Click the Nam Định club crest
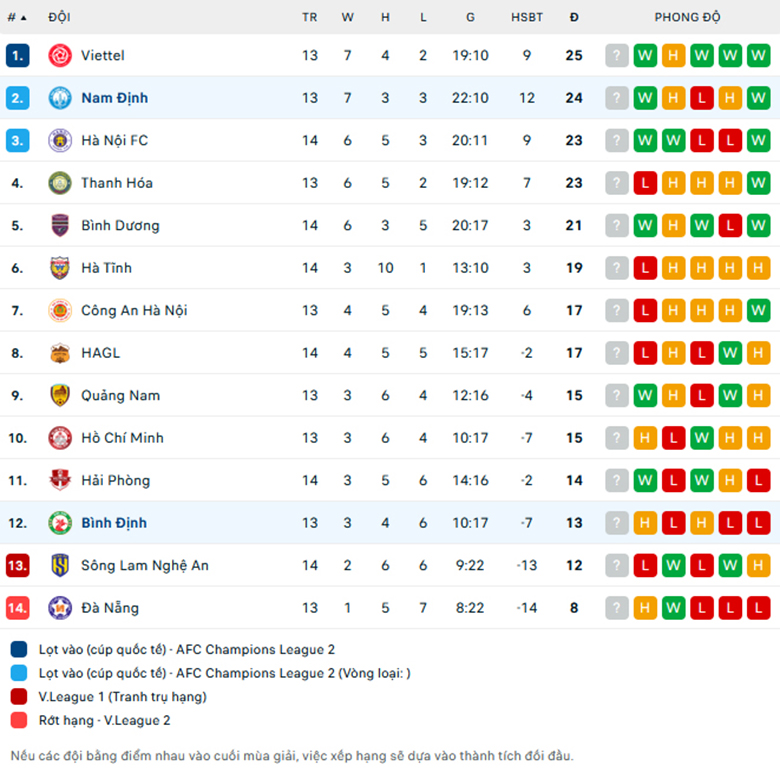The image size is (780, 772). (x=60, y=97)
